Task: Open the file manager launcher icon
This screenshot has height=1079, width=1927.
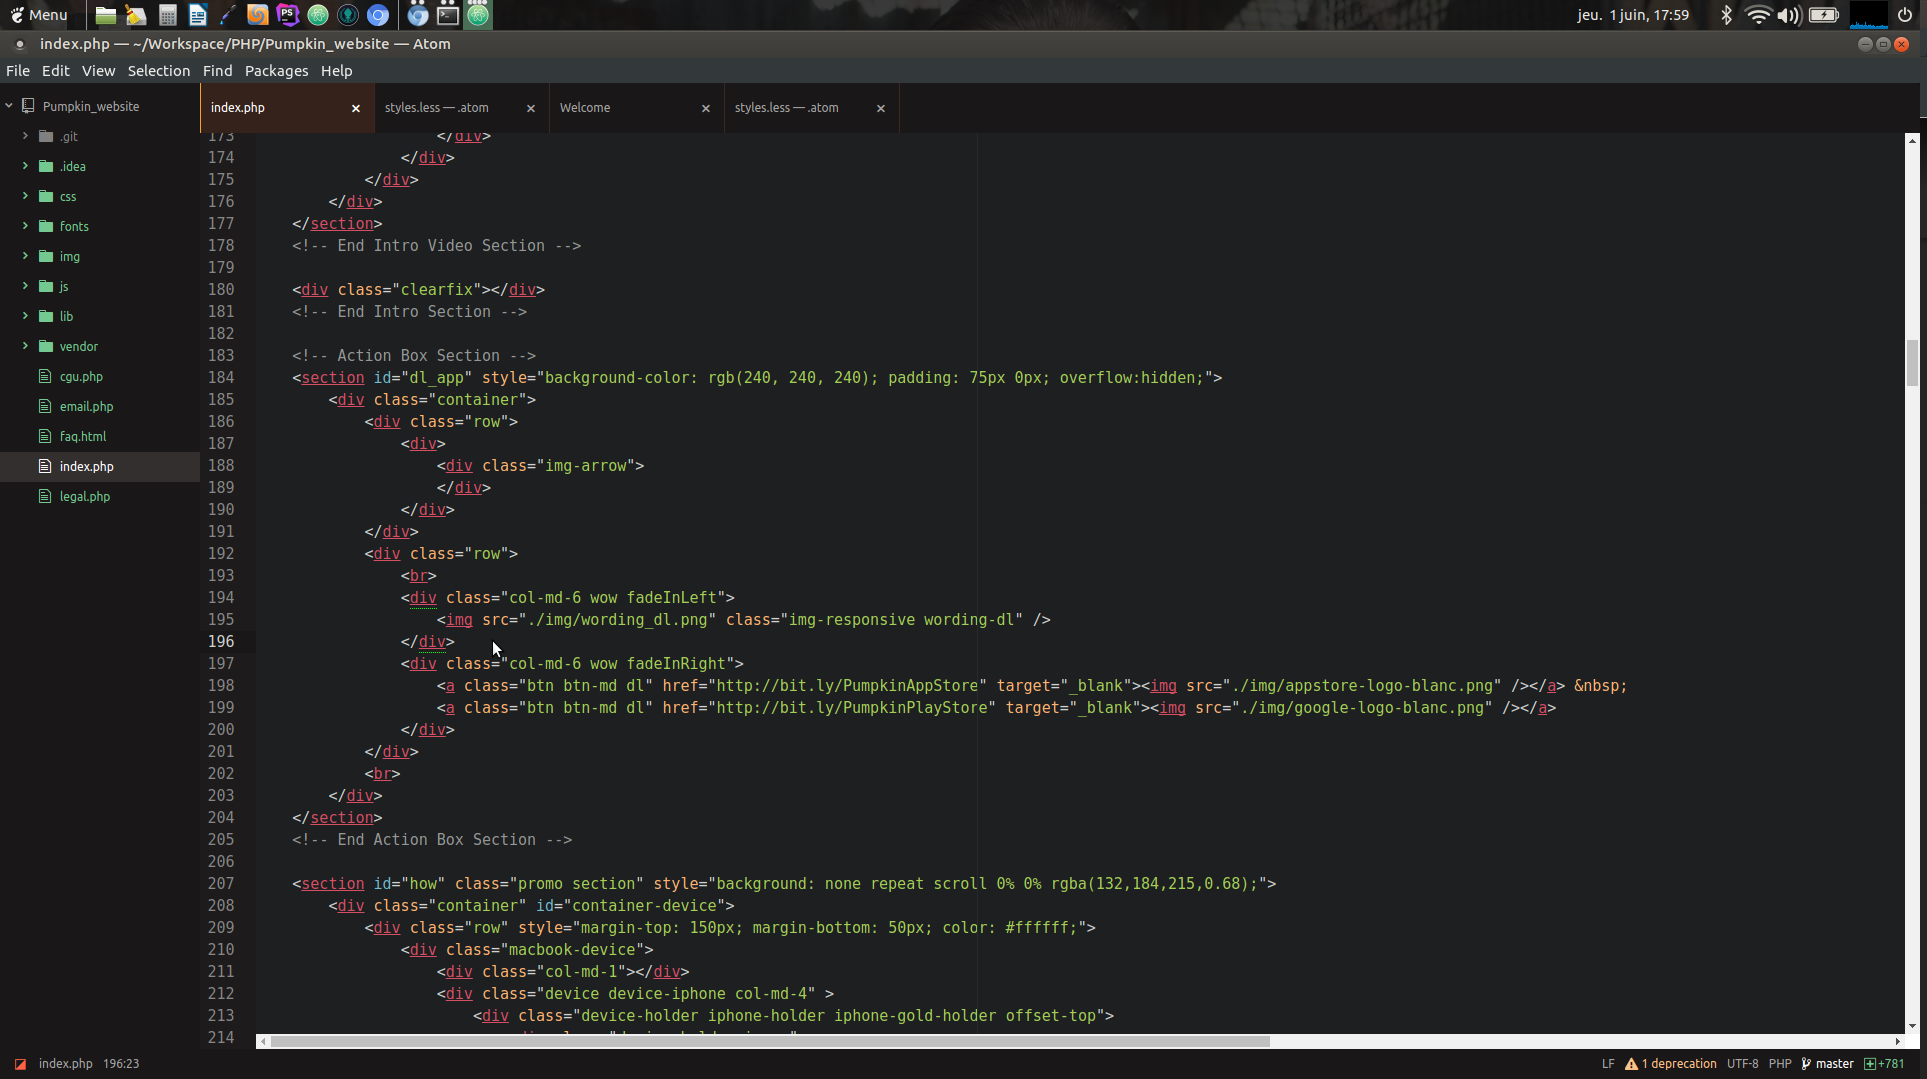Action: pyautogui.click(x=105, y=15)
